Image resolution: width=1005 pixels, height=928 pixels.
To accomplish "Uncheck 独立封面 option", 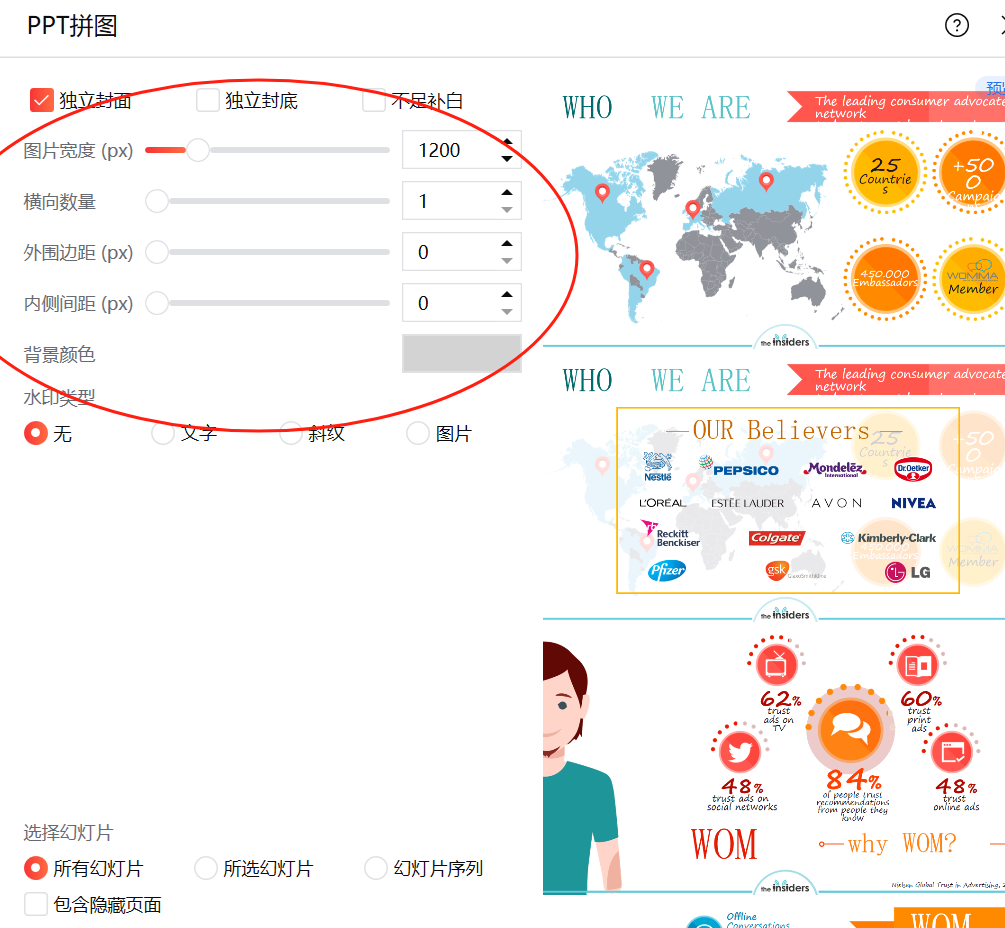I will [x=41, y=100].
